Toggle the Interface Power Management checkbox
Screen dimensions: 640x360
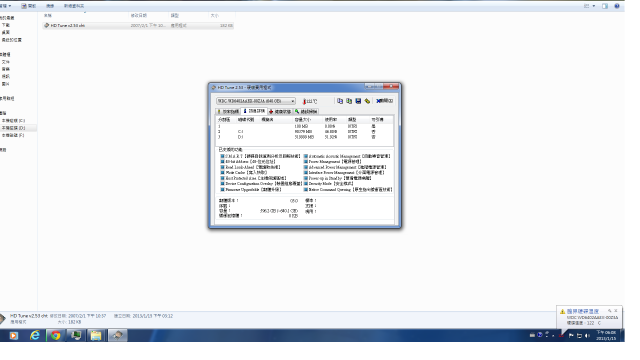pos(306,173)
